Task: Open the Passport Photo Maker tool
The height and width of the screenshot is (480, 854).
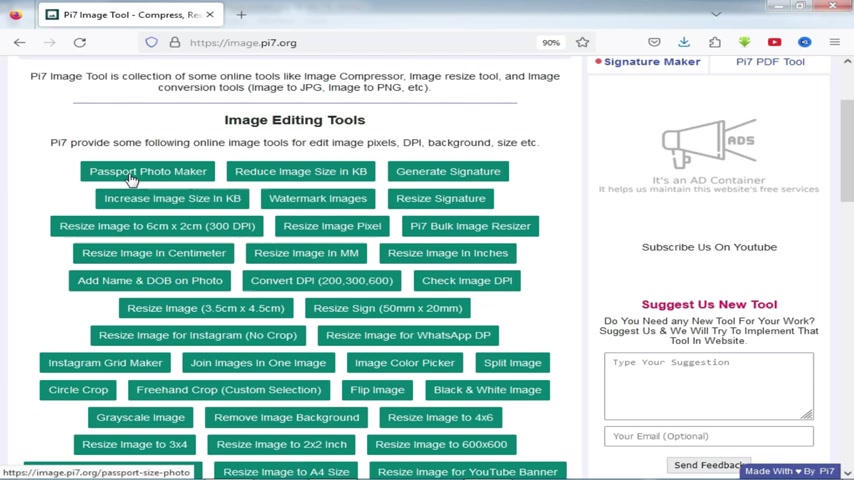Action: tap(148, 172)
